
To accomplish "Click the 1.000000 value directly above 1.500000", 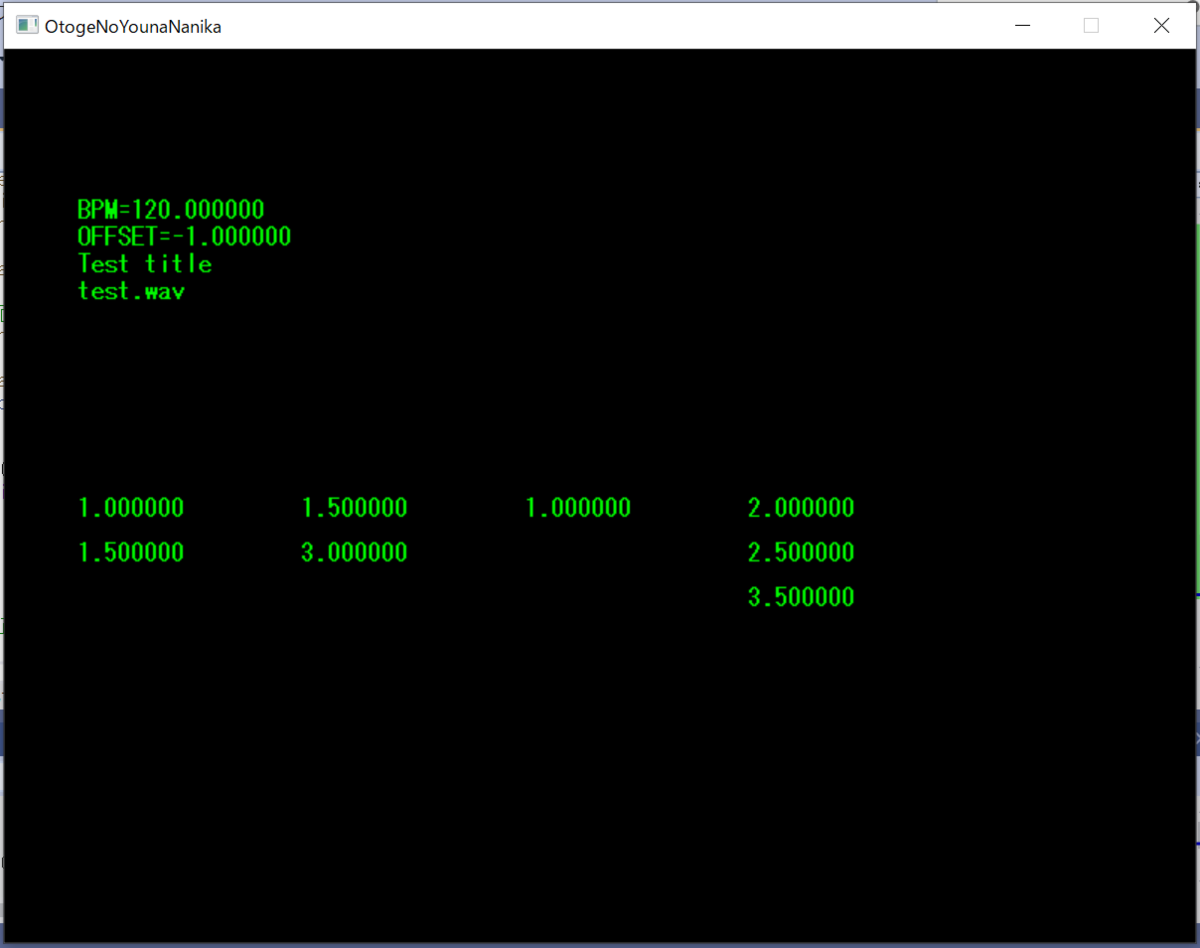I will coord(131,508).
